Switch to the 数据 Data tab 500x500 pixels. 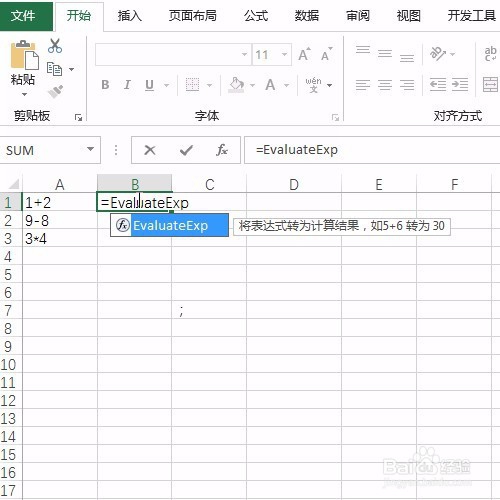coord(307,16)
